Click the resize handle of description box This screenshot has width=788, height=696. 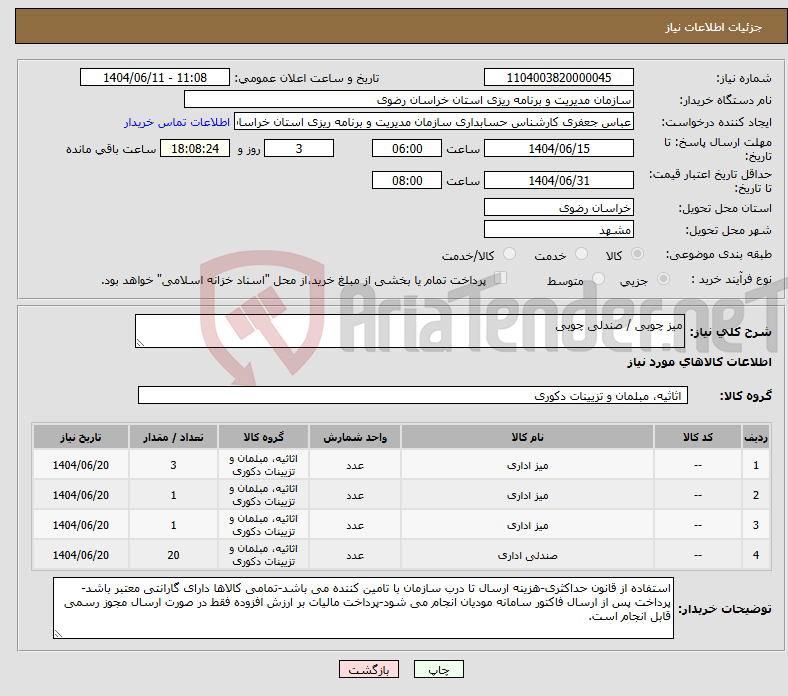140,342
